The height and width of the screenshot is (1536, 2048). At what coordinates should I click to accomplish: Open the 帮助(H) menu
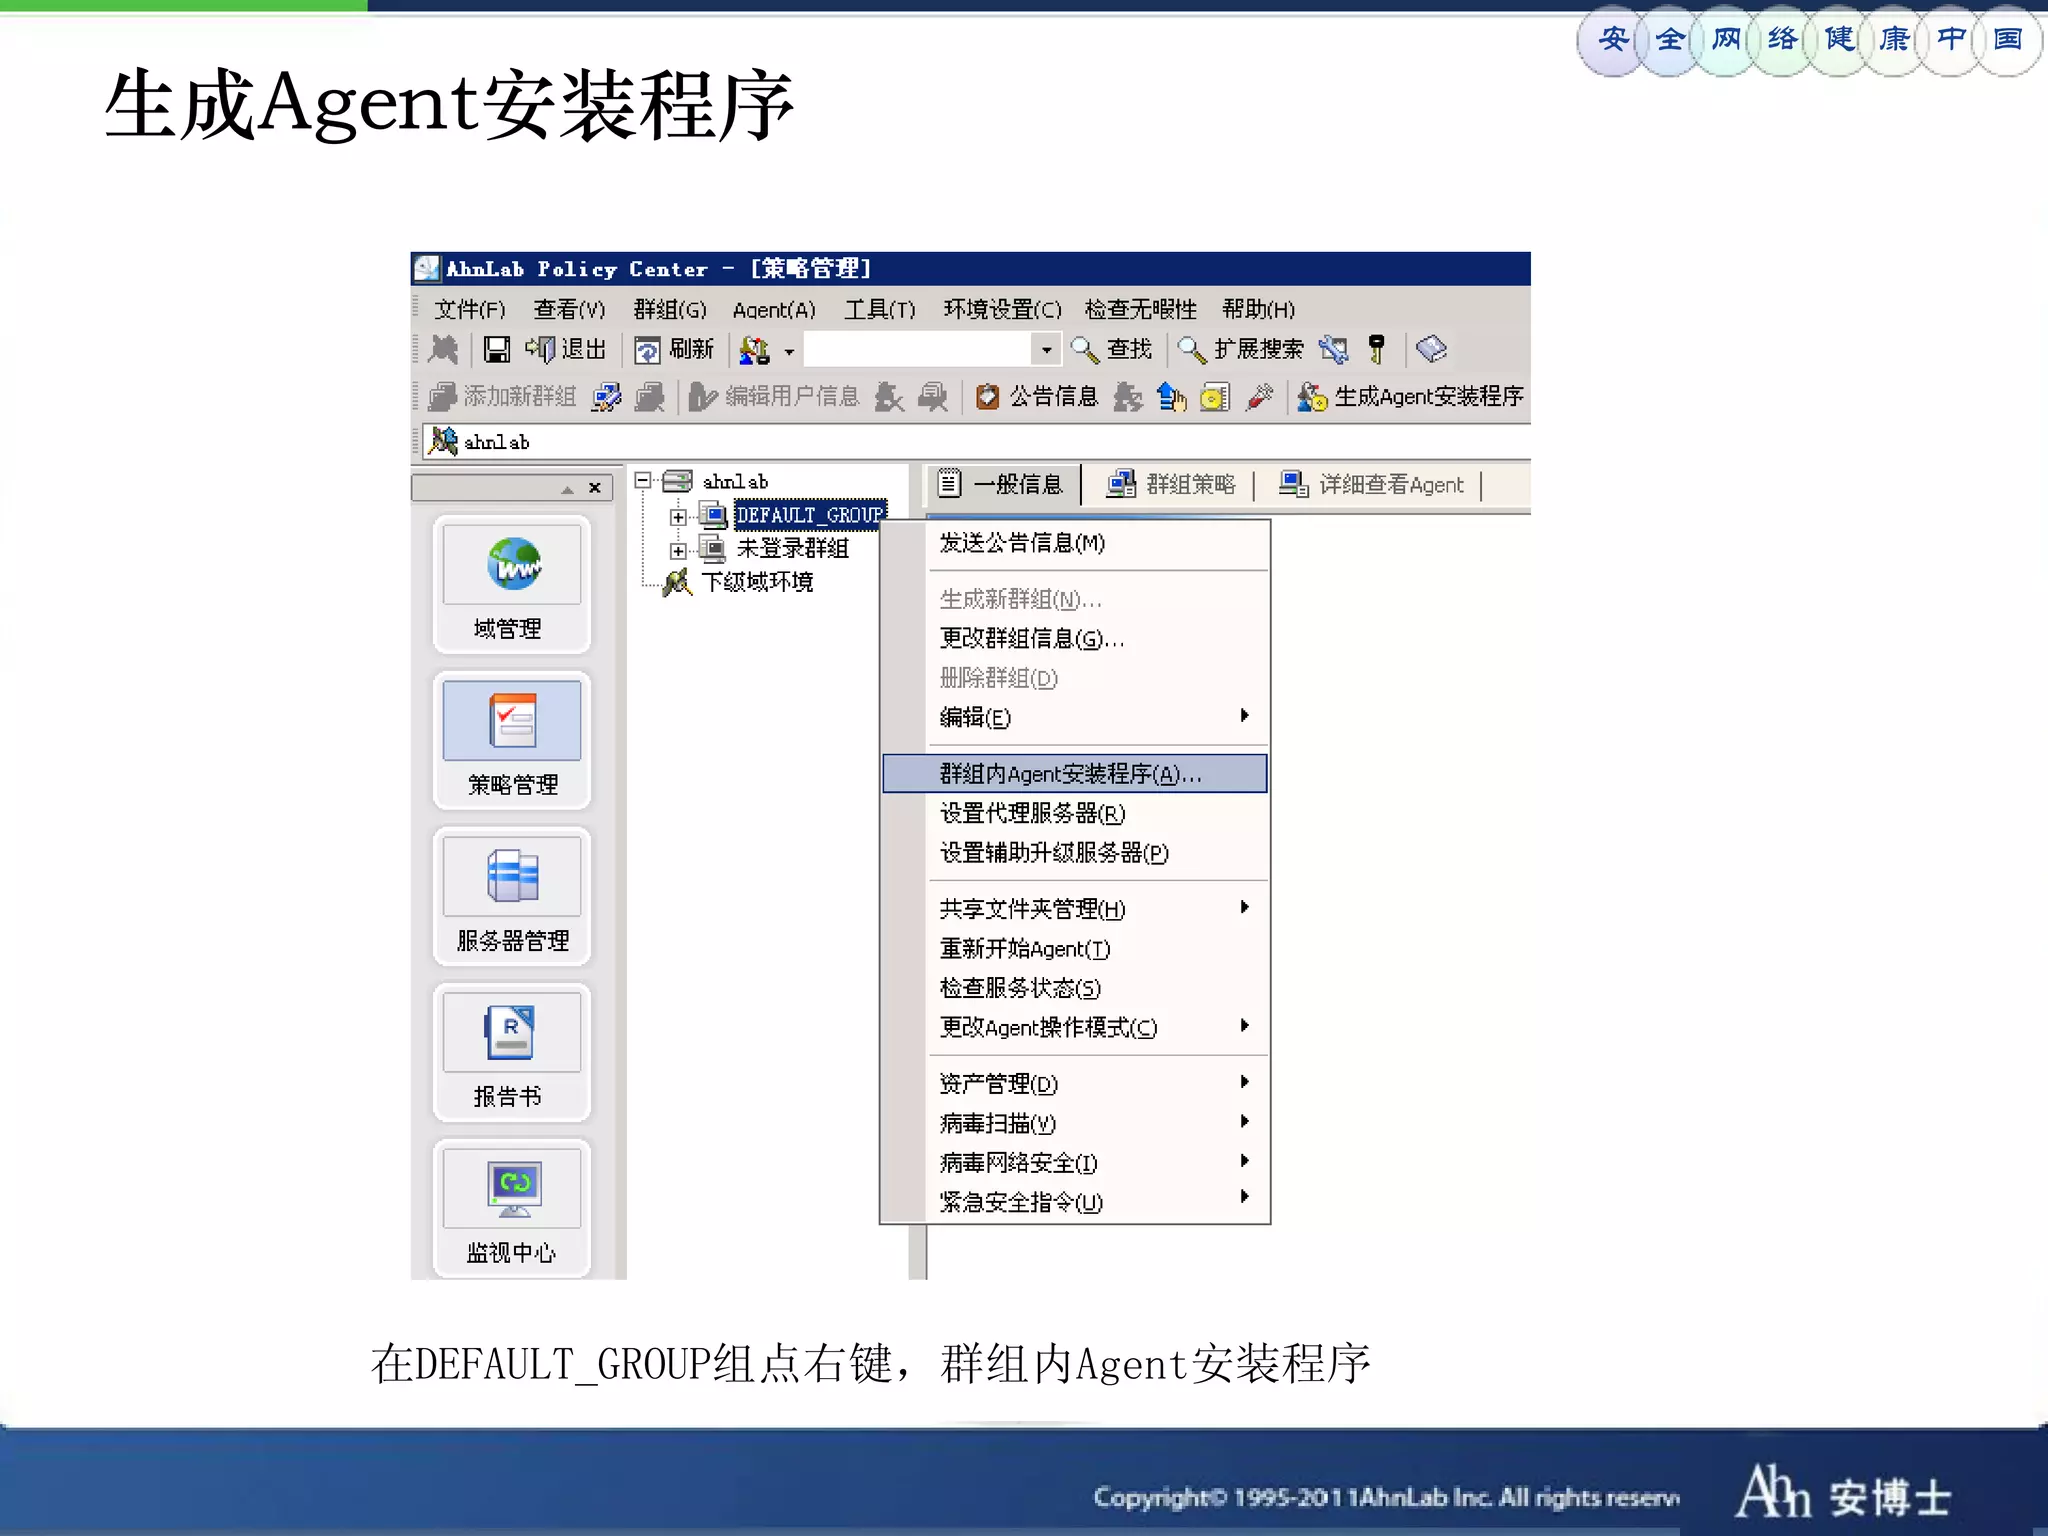(x=1258, y=309)
